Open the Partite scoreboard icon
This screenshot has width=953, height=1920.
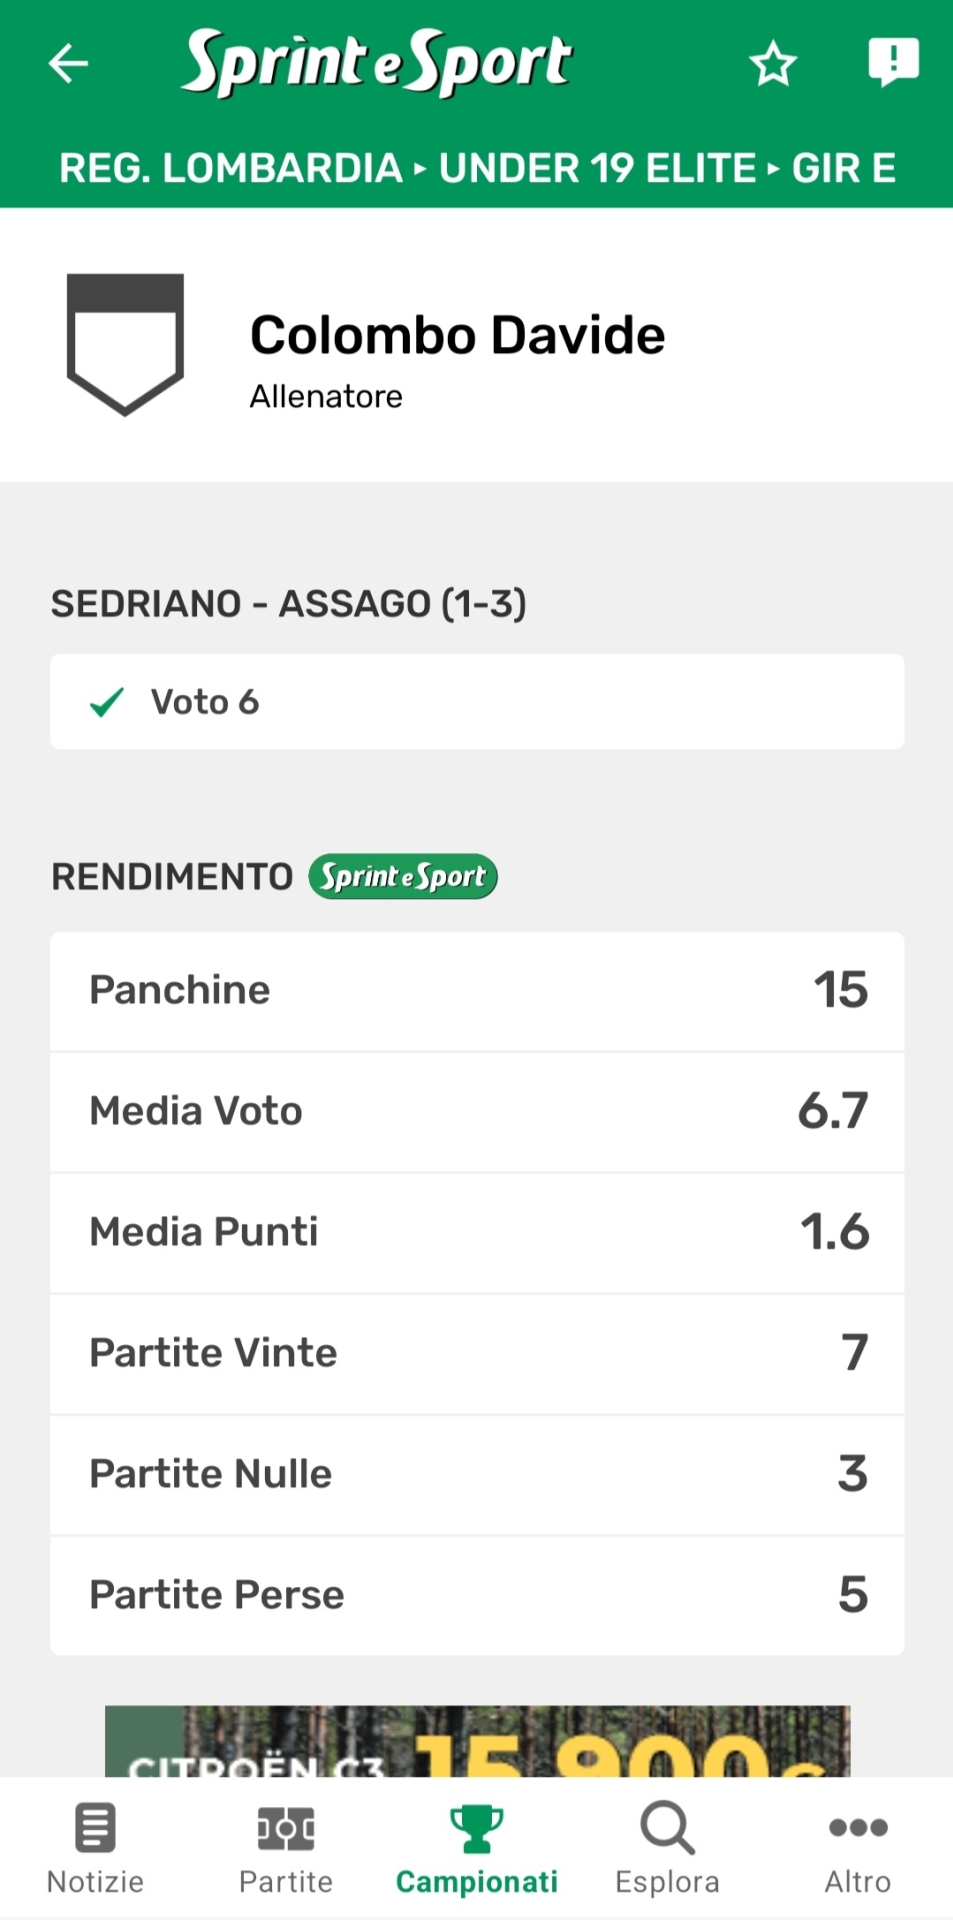click(x=286, y=1828)
